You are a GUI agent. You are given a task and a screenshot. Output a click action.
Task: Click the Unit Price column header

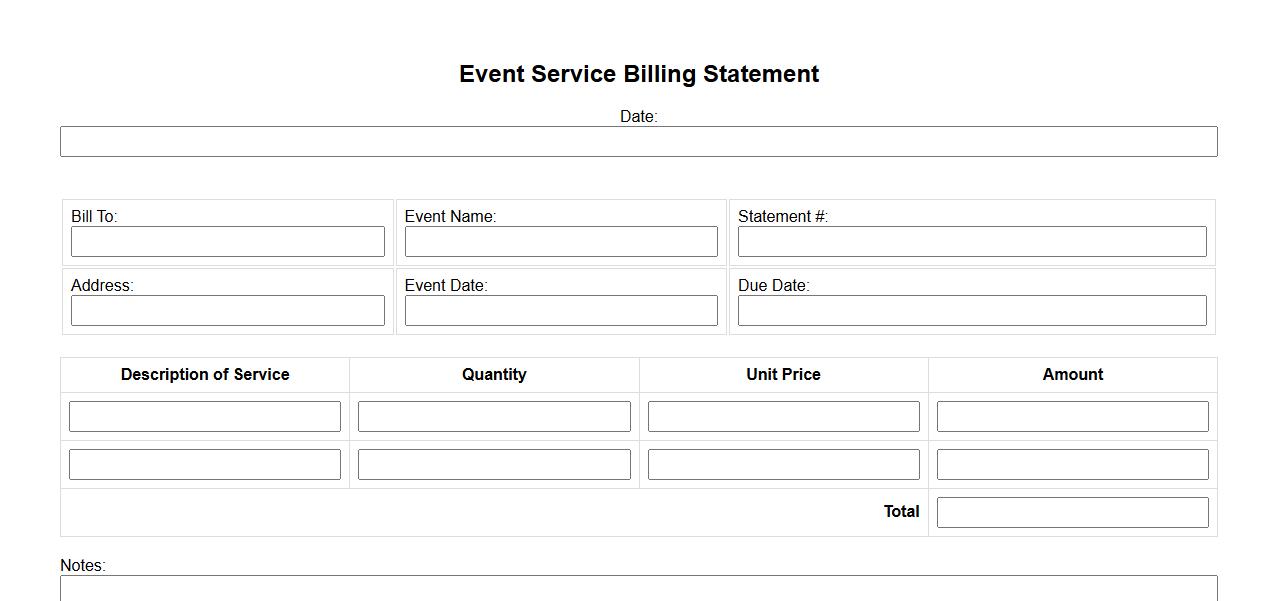tap(783, 375)
